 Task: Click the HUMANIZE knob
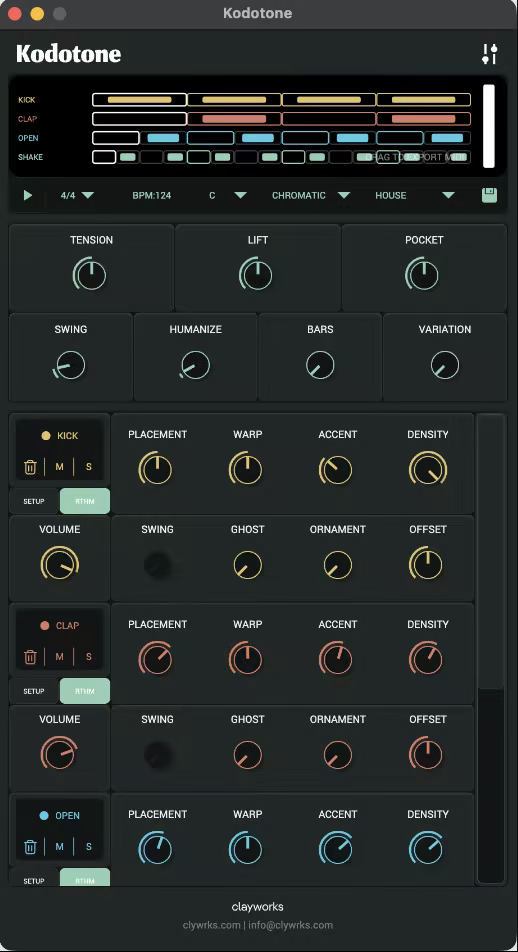point(195,366)
